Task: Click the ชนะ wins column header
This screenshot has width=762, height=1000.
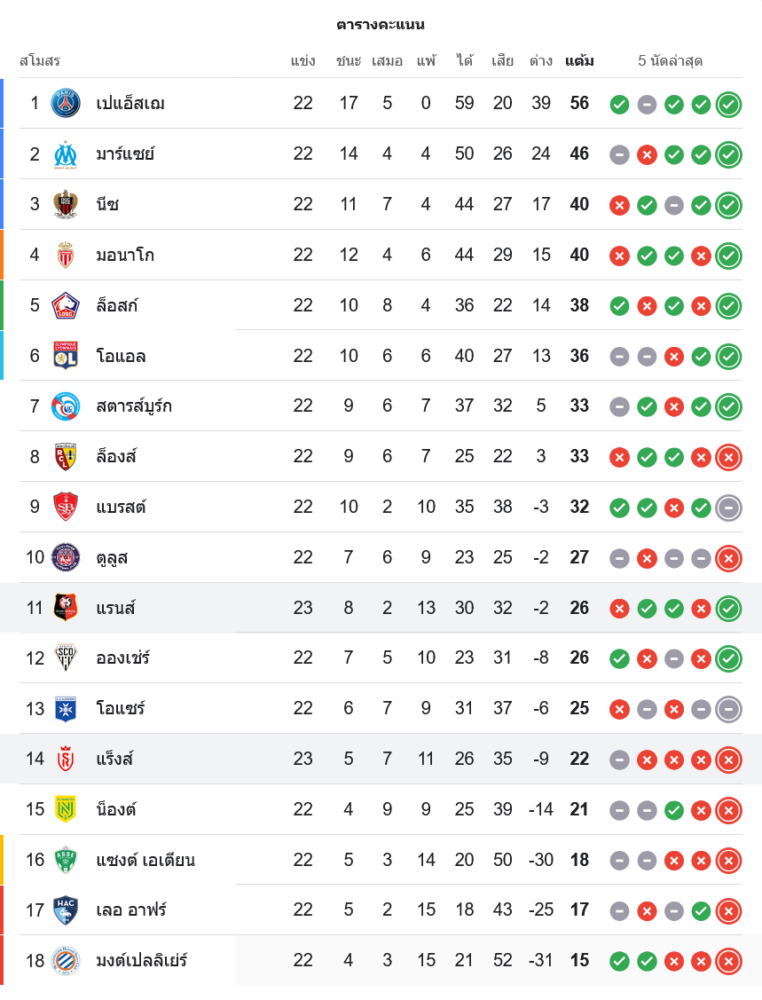Action: pyautogui.click(x=348, y=61)
